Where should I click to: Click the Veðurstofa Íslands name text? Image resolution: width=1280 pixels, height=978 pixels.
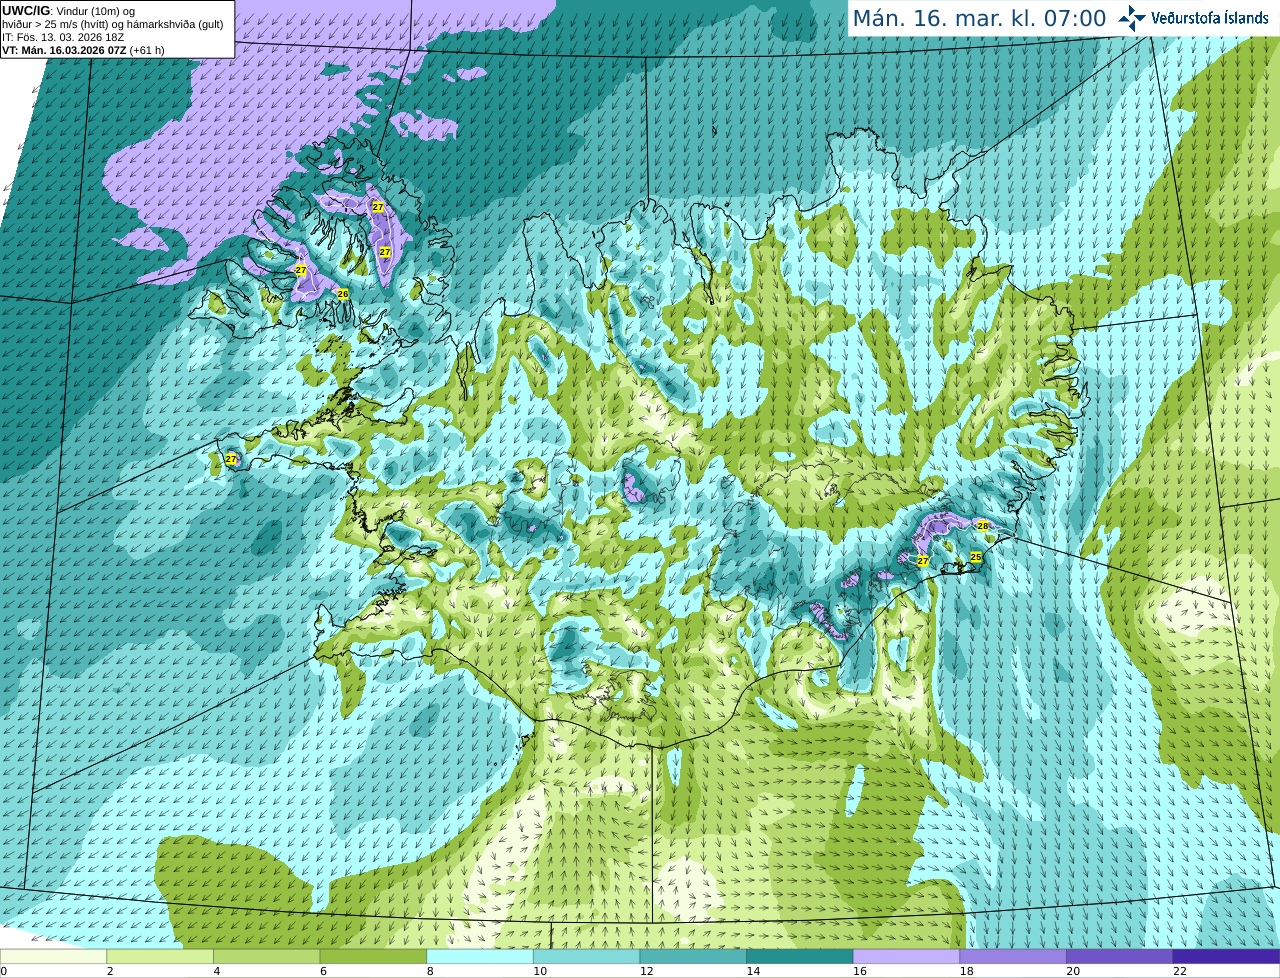(1210, 18)
